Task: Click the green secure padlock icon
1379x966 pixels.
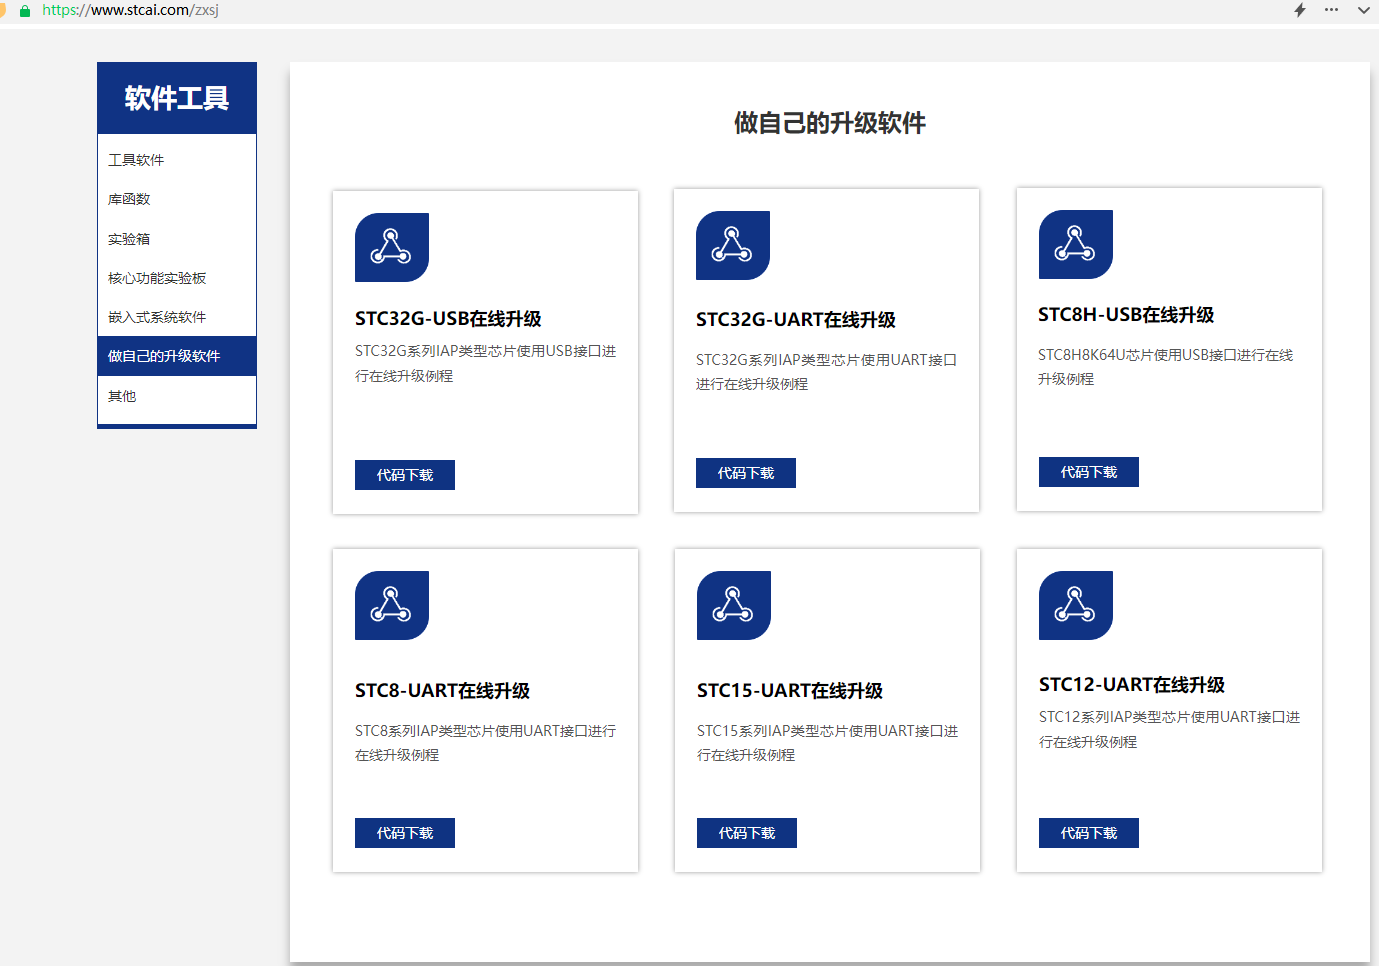Action: click(x=25, y=10)
